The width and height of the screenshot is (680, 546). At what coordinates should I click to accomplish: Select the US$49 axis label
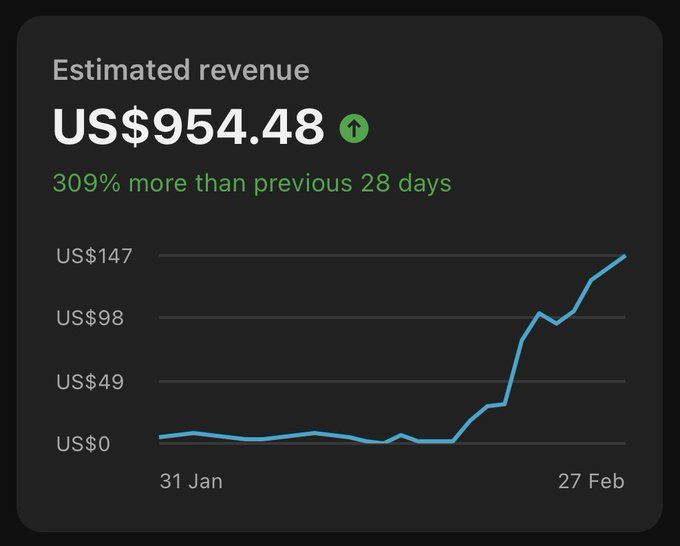tap(90, 382)
